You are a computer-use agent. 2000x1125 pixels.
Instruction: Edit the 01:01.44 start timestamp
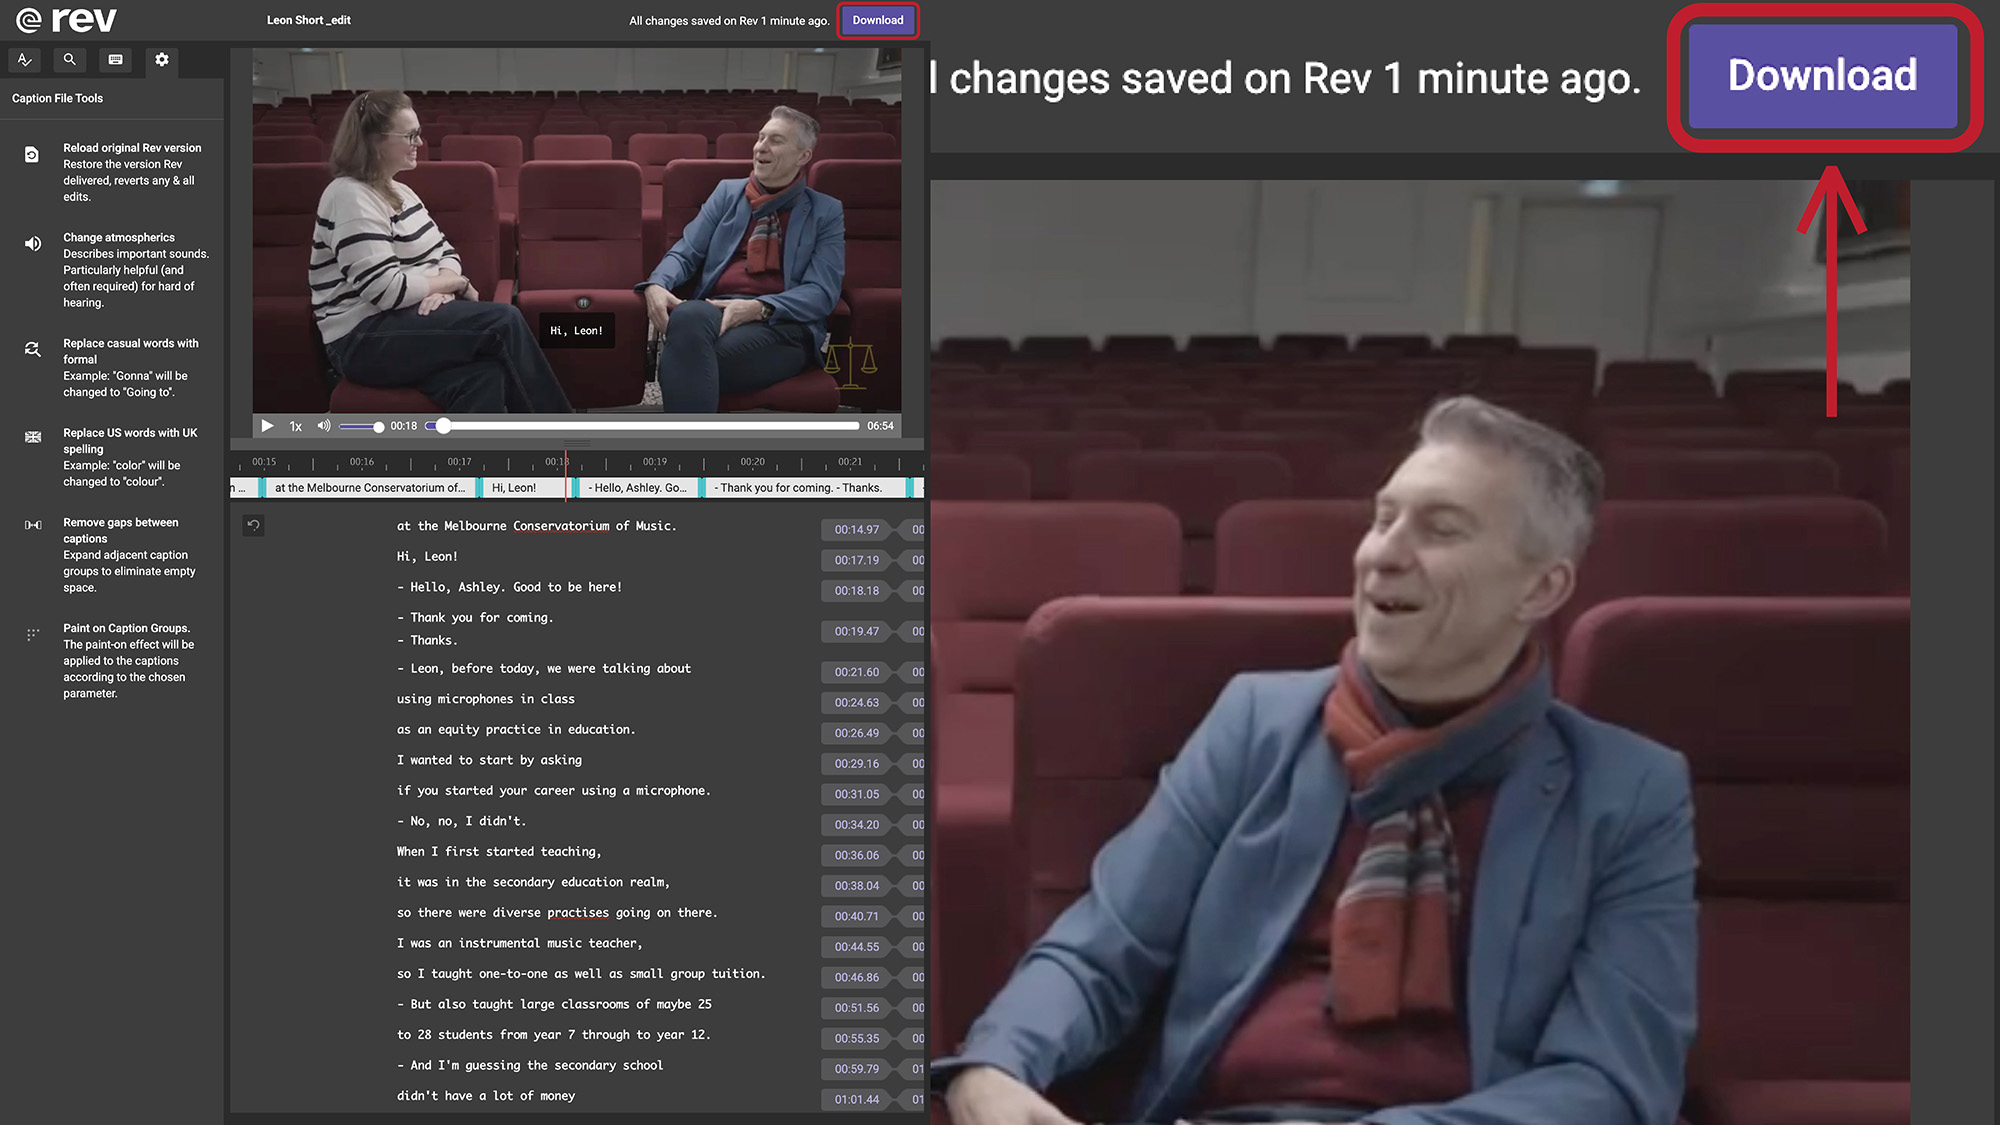pos(857,1100)
